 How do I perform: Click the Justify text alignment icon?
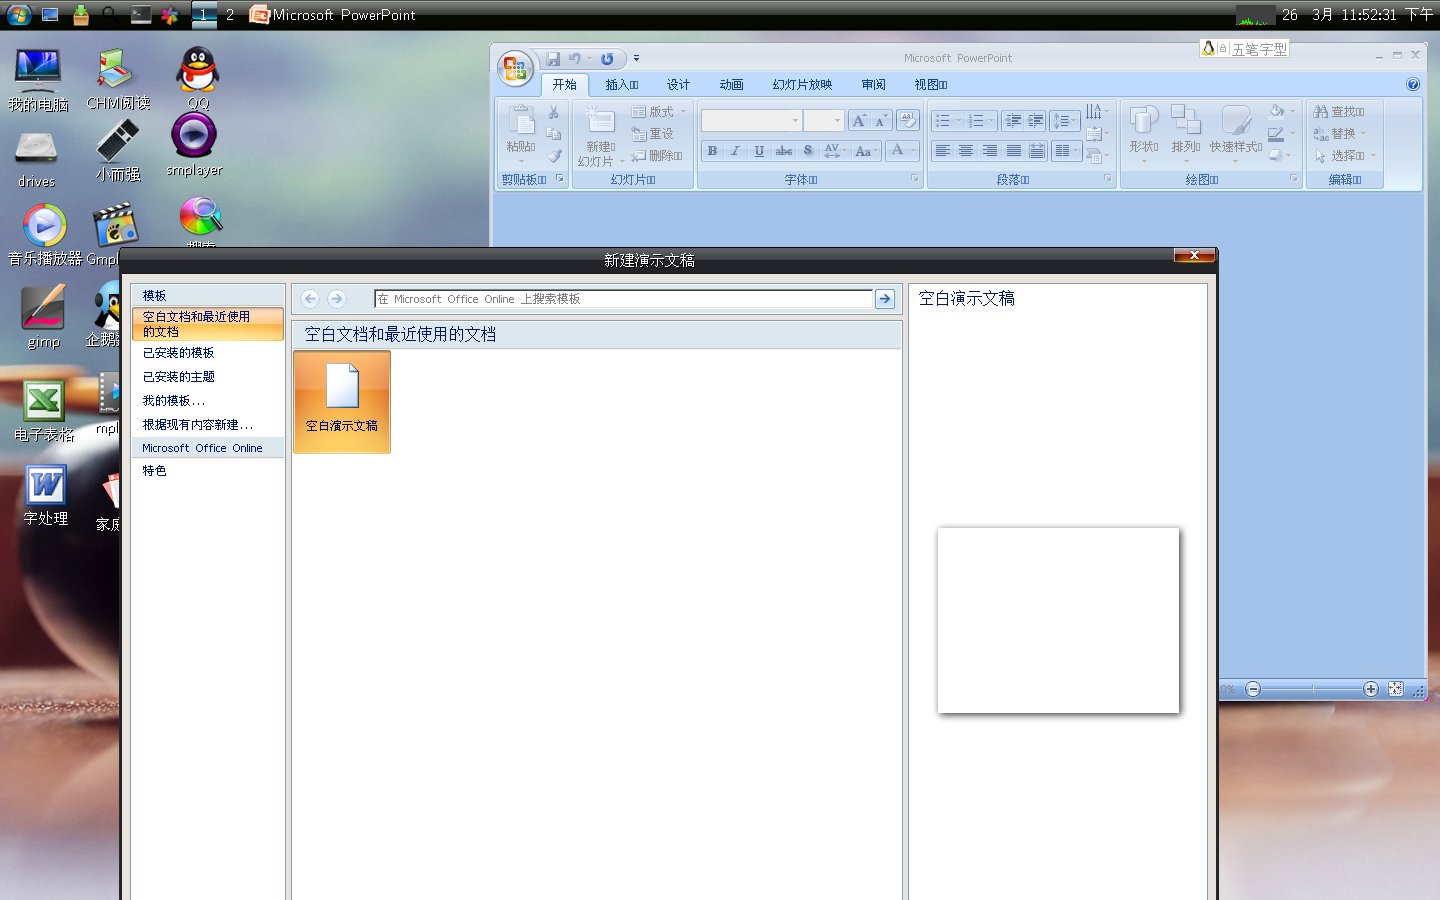point(1014,151)
